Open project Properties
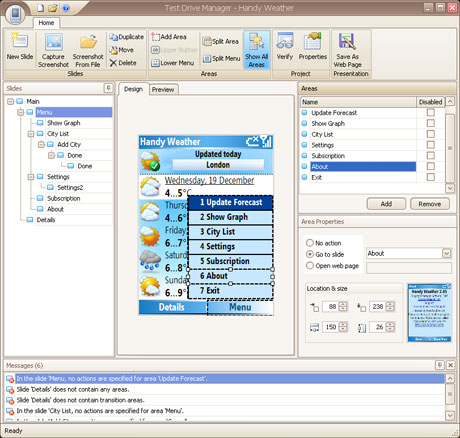The width and height of the screenshot is (460, 438). (x=313, y=47)
